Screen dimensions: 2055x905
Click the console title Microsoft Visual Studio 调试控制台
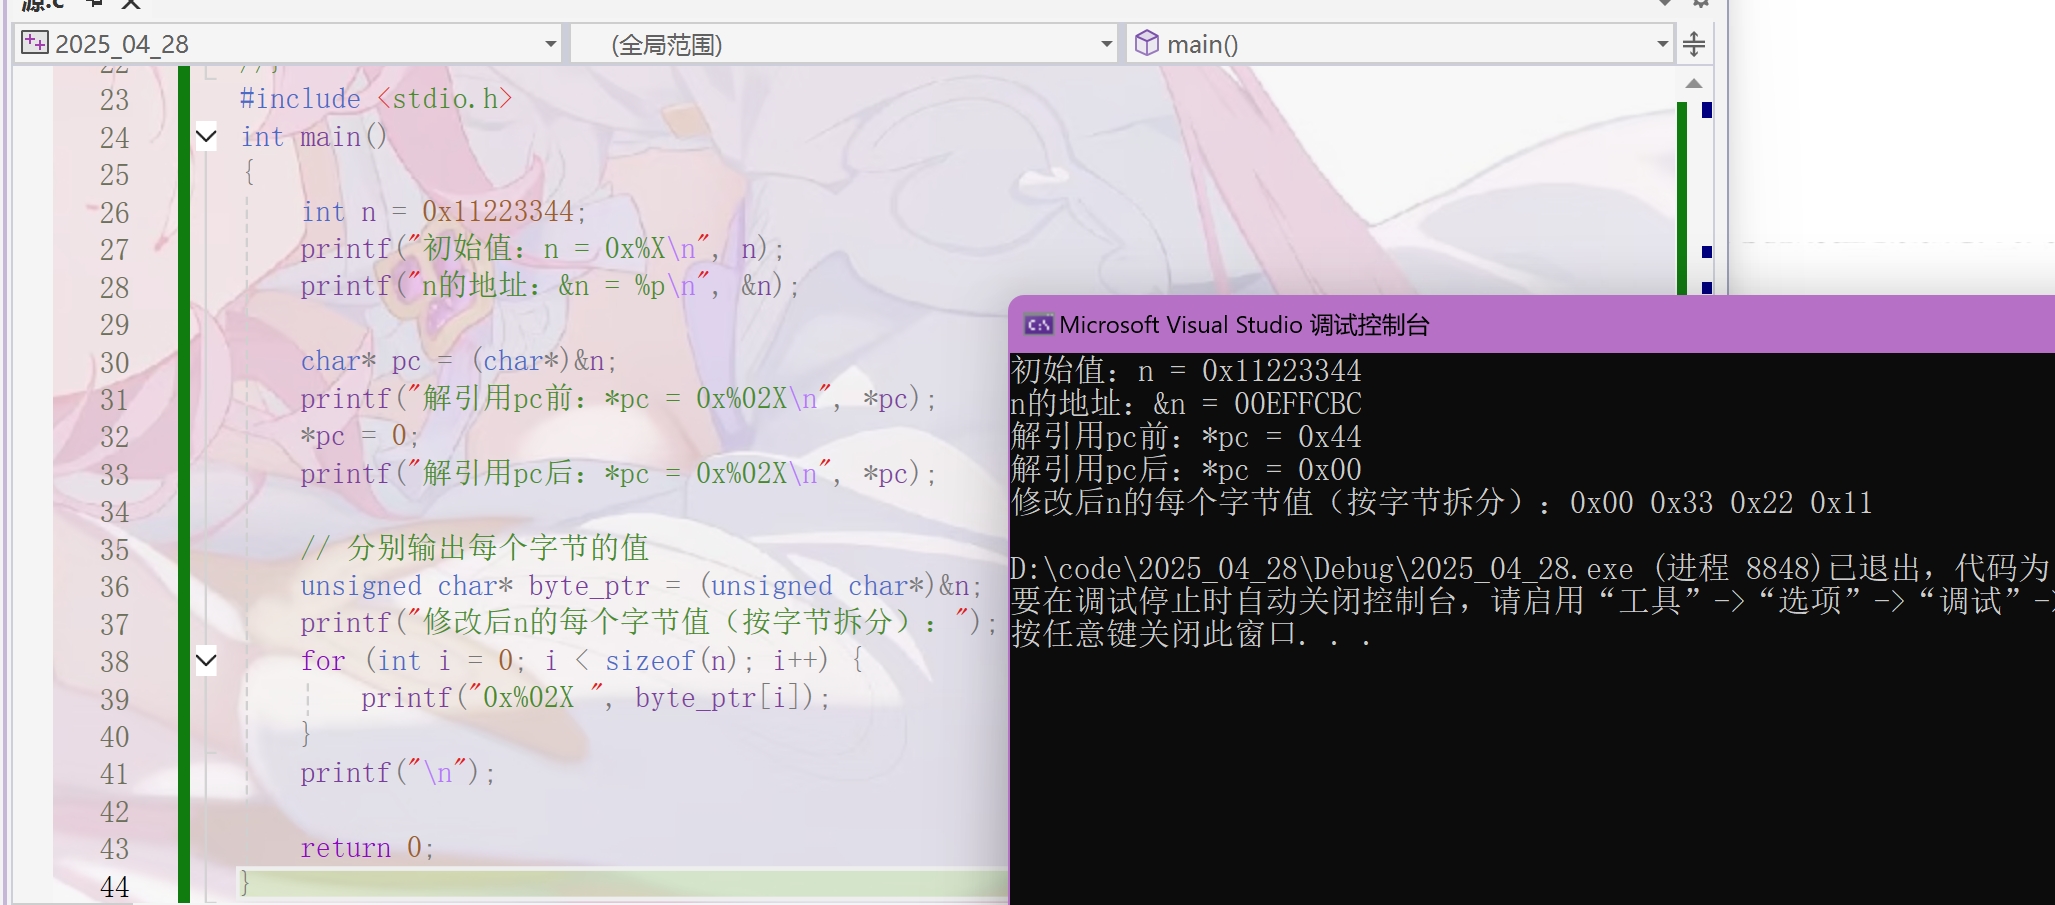tap(1244, 325)
